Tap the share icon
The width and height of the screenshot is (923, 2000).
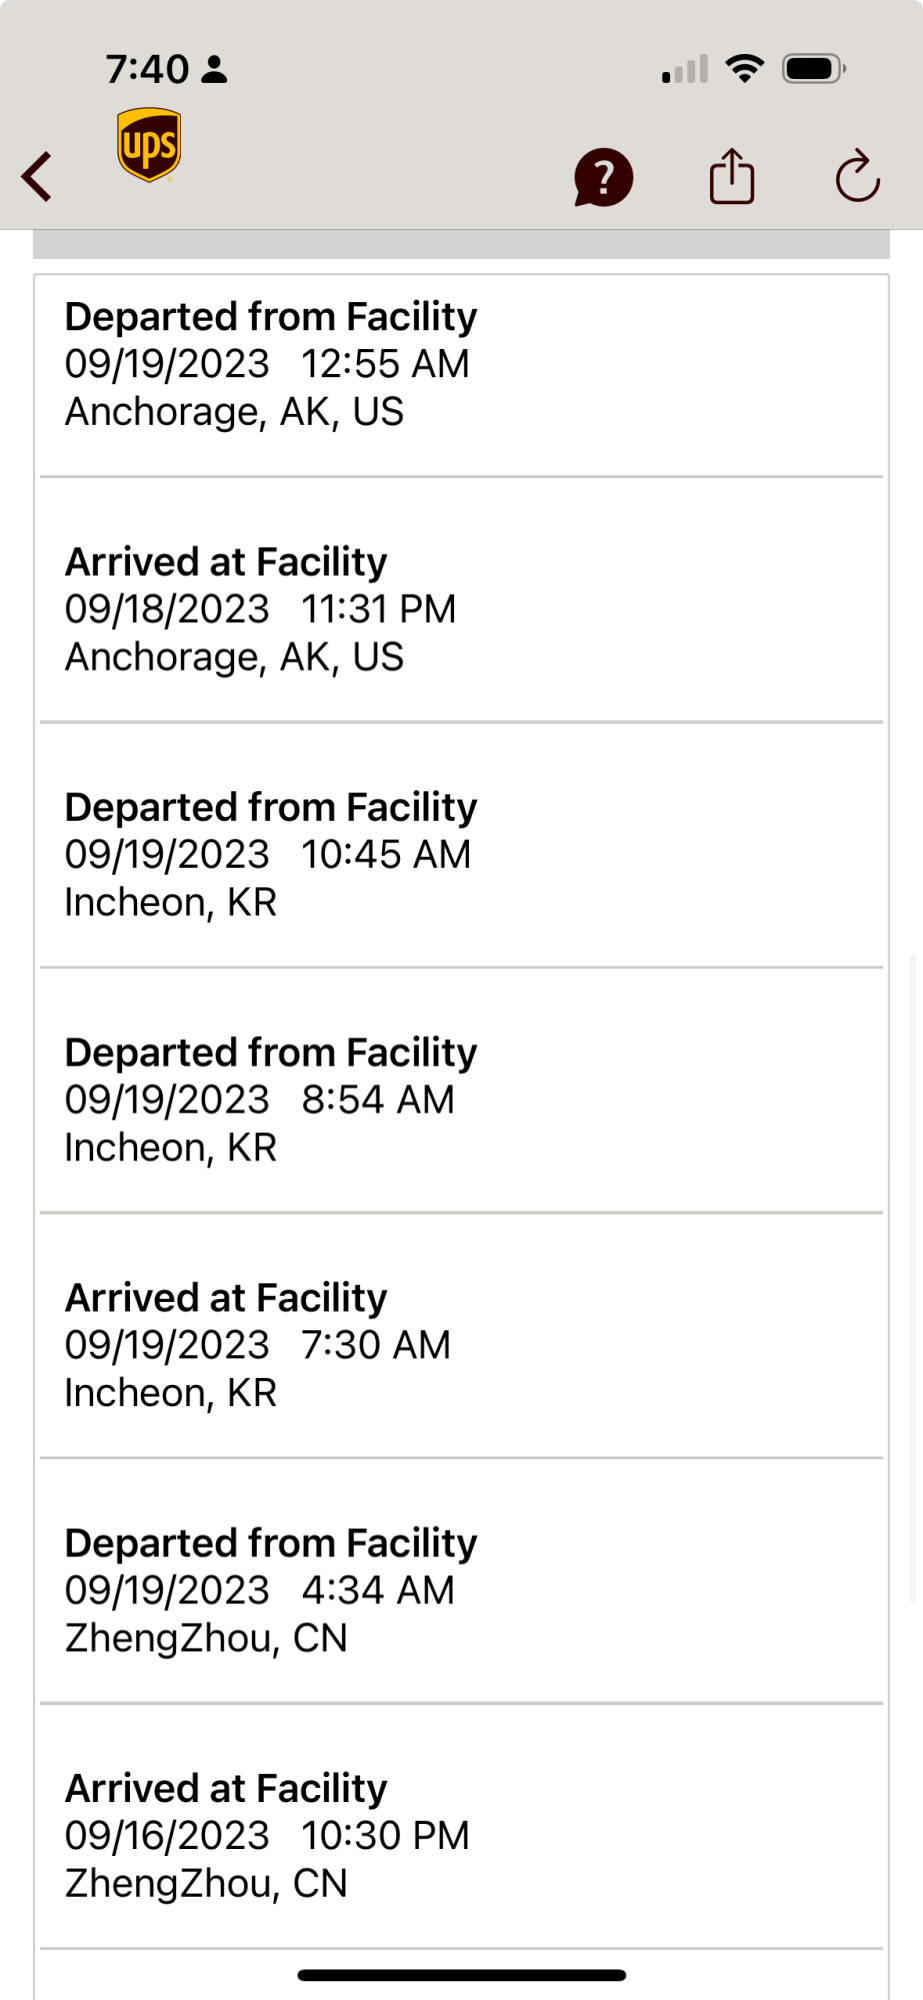coord(732,177)
